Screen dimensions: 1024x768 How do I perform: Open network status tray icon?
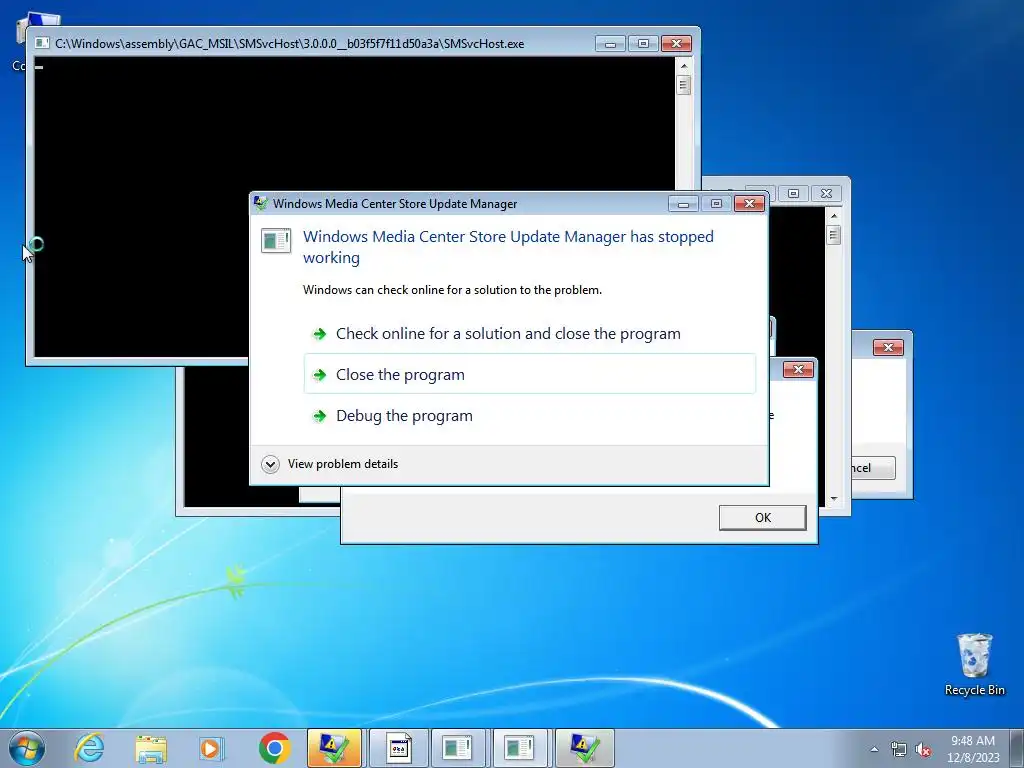point(899,749)
